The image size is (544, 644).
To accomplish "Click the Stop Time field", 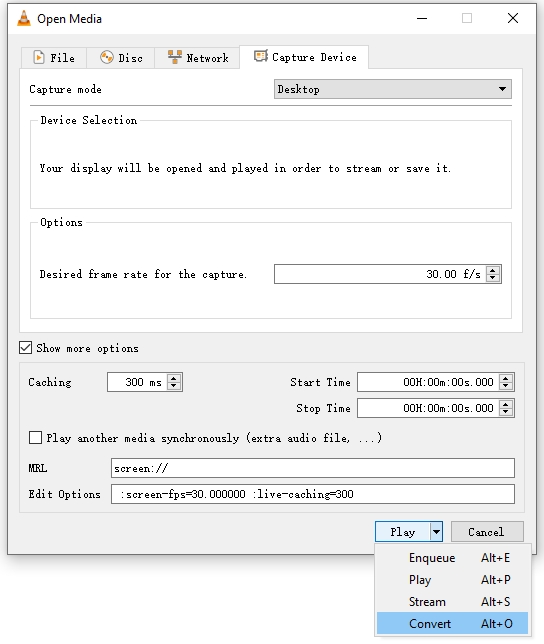I will [428, 408].
